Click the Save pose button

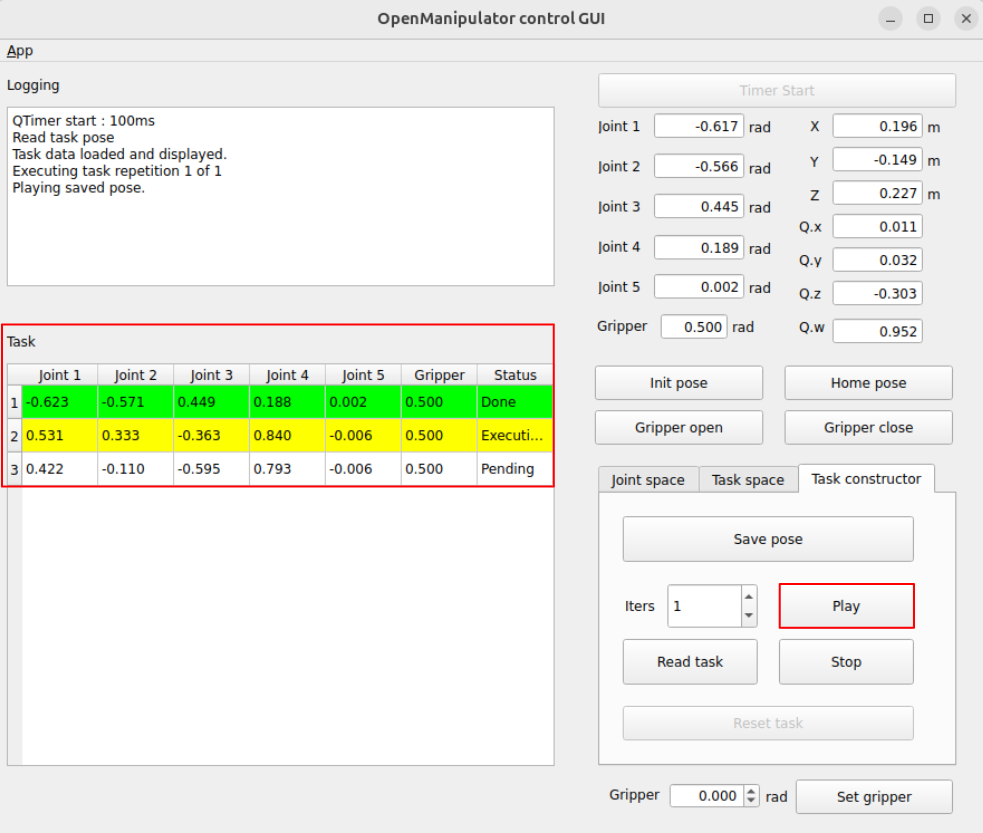tap(767, 539)
